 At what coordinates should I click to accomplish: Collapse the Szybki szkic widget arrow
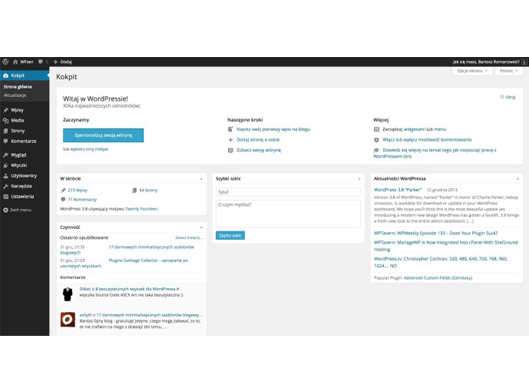click(359, 179)
